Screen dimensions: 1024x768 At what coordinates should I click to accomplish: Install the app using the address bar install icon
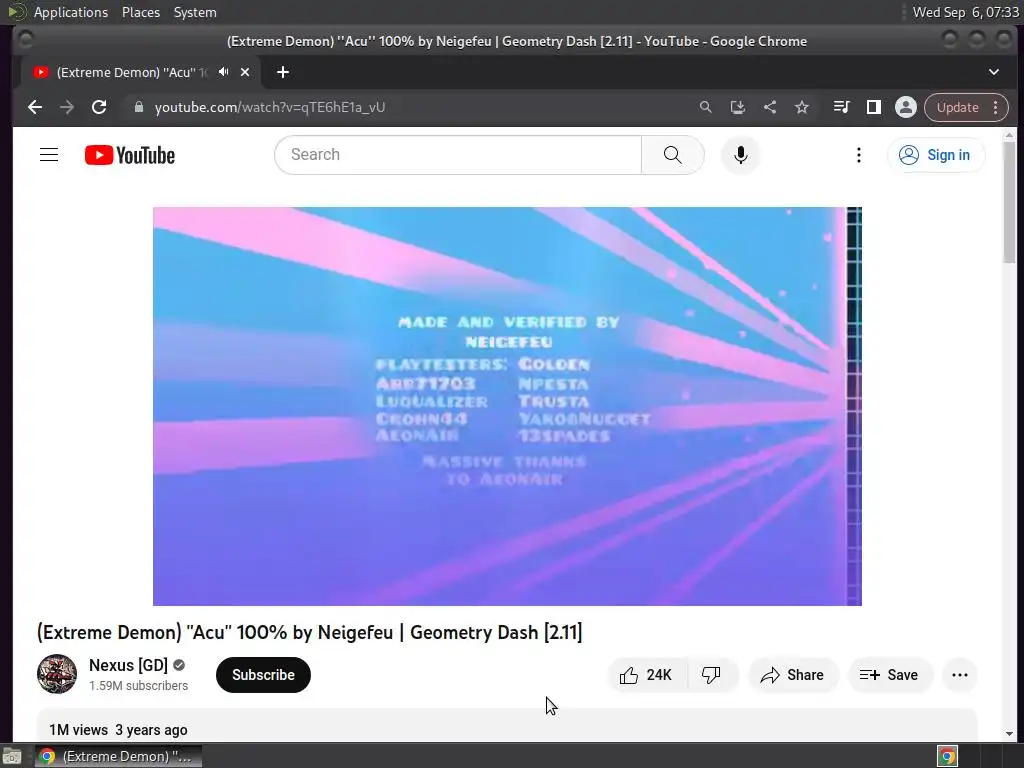(738, 107)
